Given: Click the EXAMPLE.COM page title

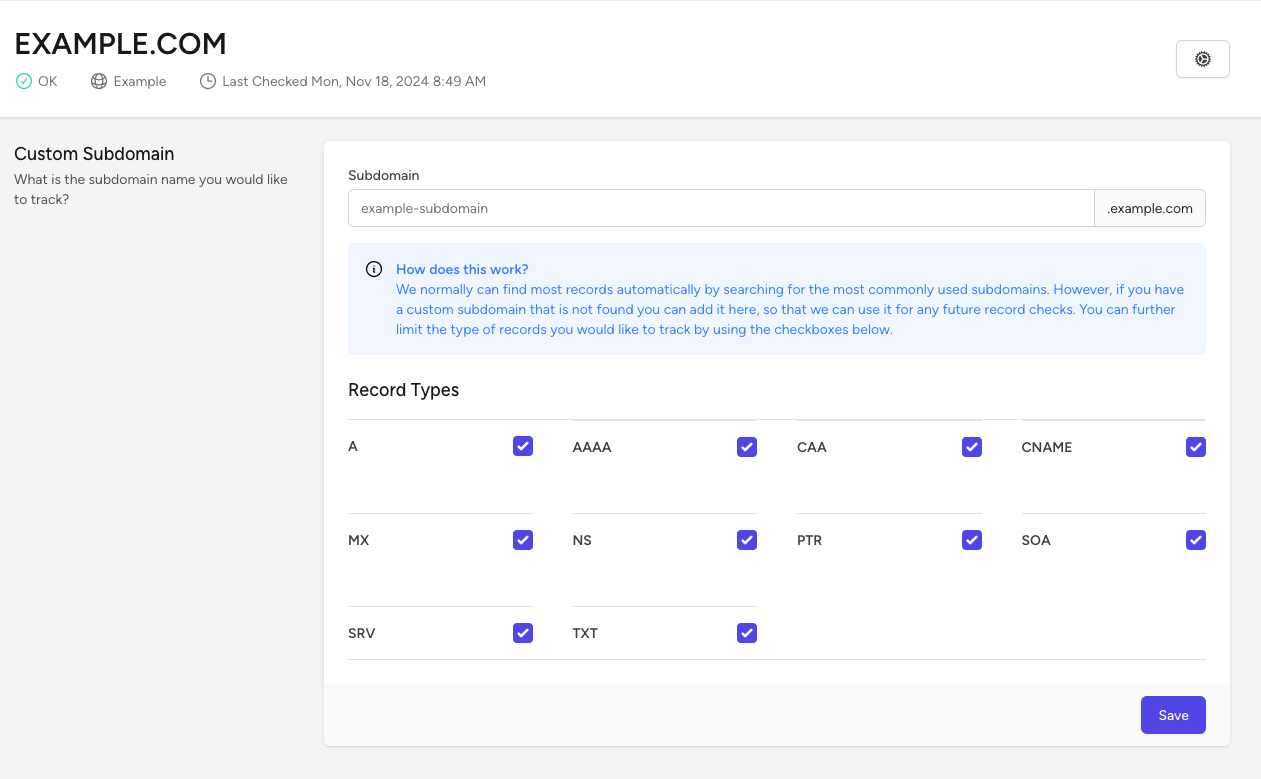Looking at the screenshot, I should (x=120, y=44).
